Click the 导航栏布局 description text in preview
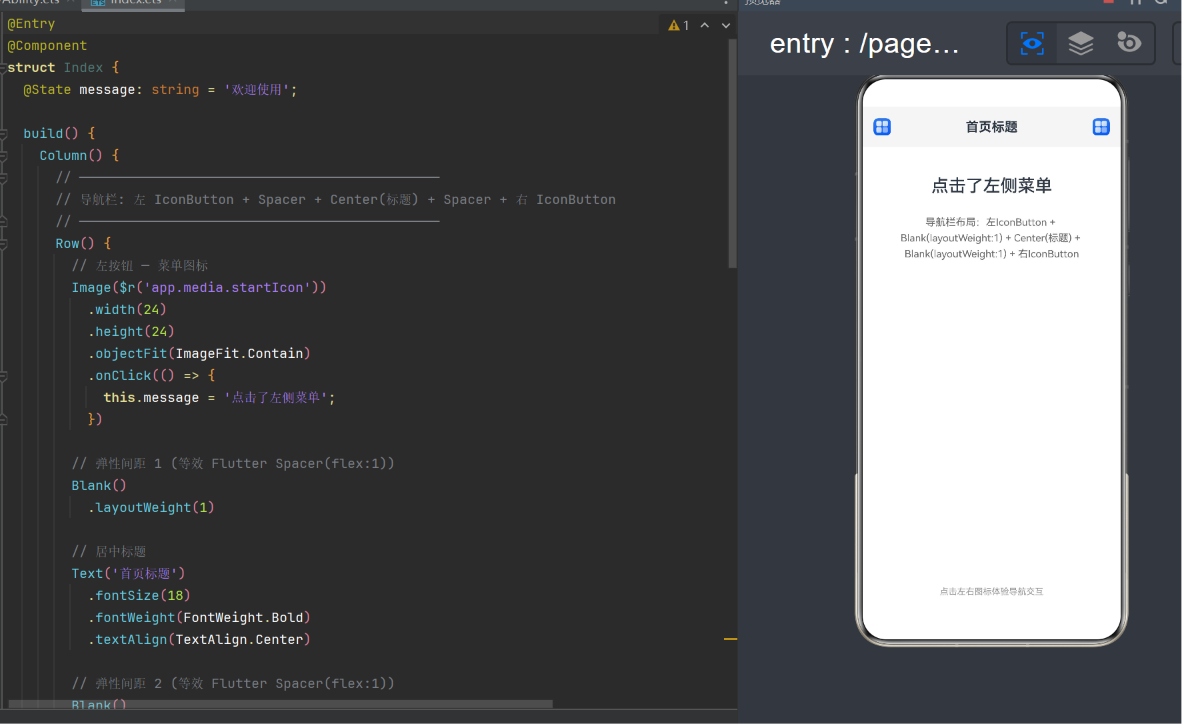This screenshot has width=1182, height=724. (991, 238)
